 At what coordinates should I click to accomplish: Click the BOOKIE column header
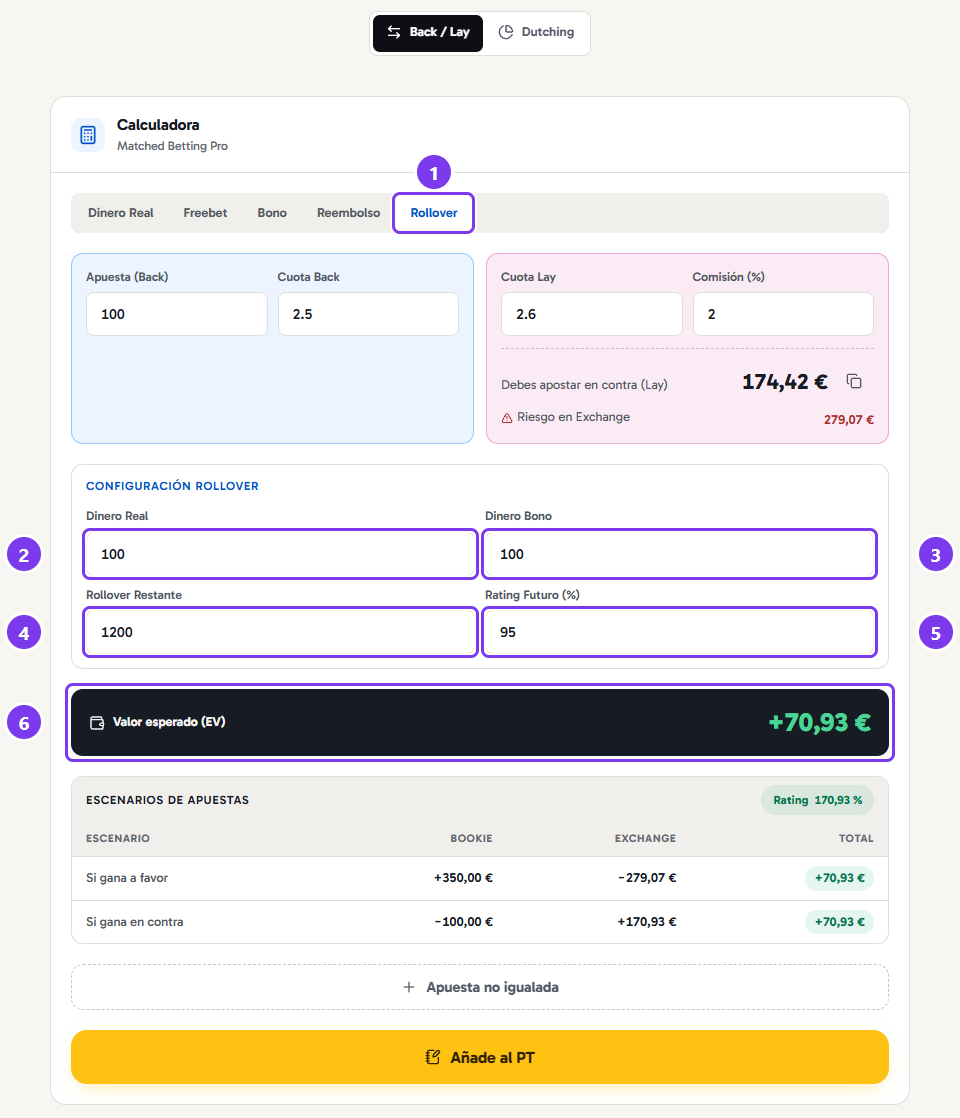pos(471,838)
